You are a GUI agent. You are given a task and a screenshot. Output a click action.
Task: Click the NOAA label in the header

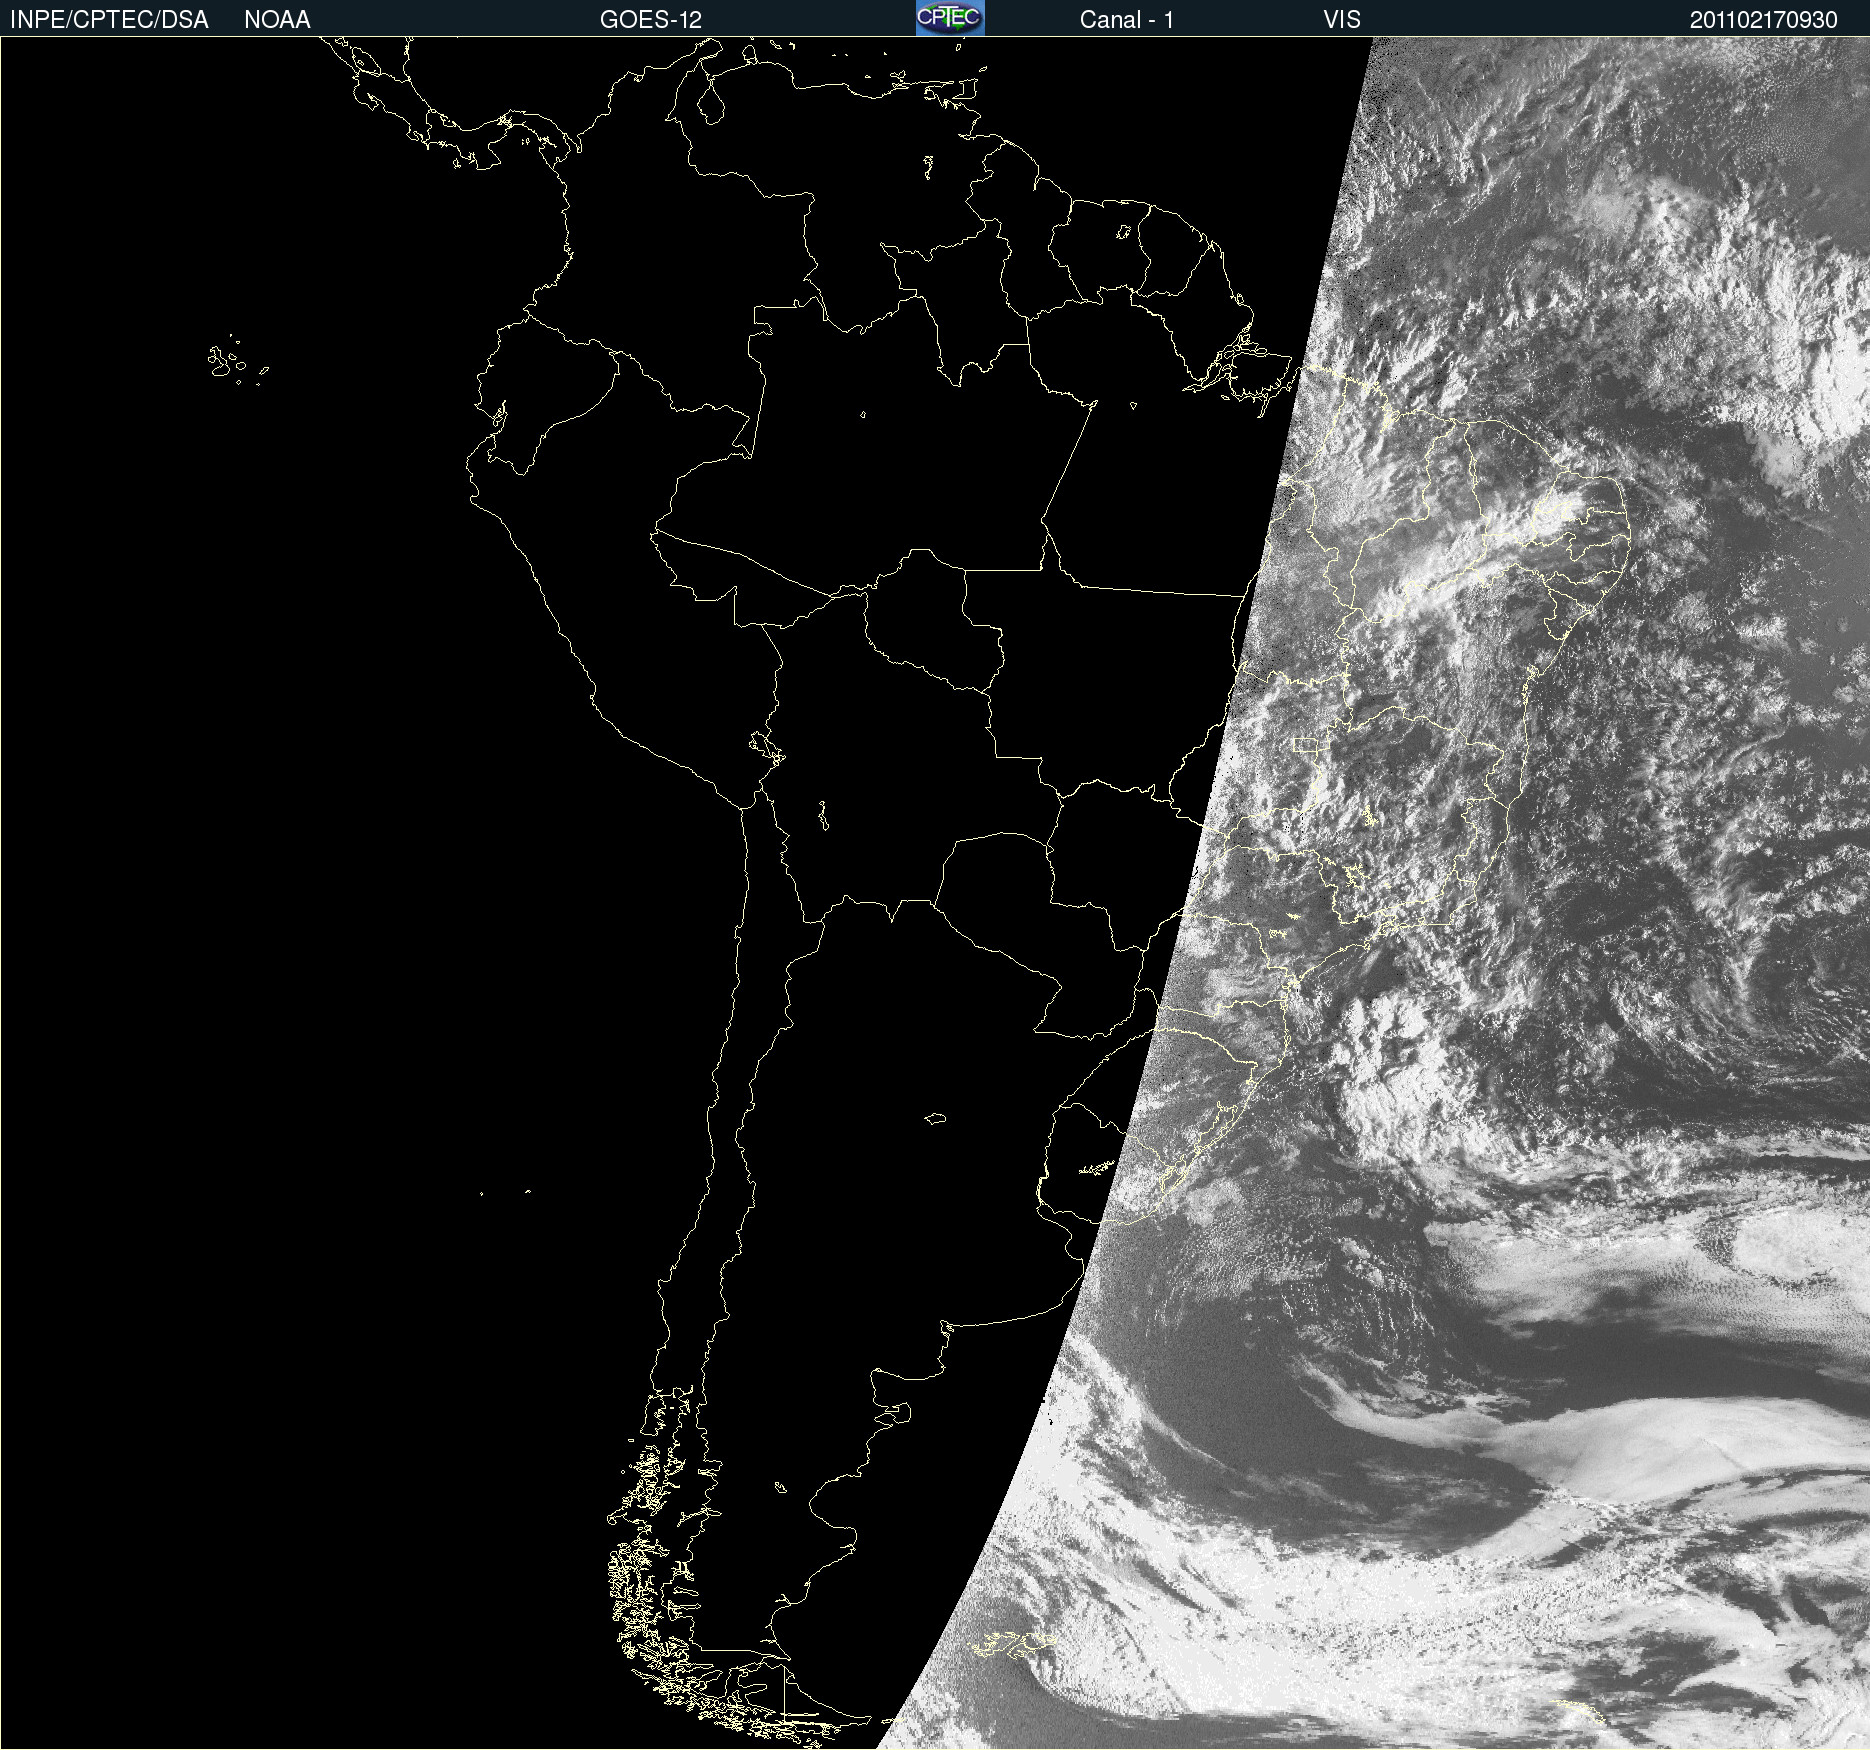[x=277, y=20]
